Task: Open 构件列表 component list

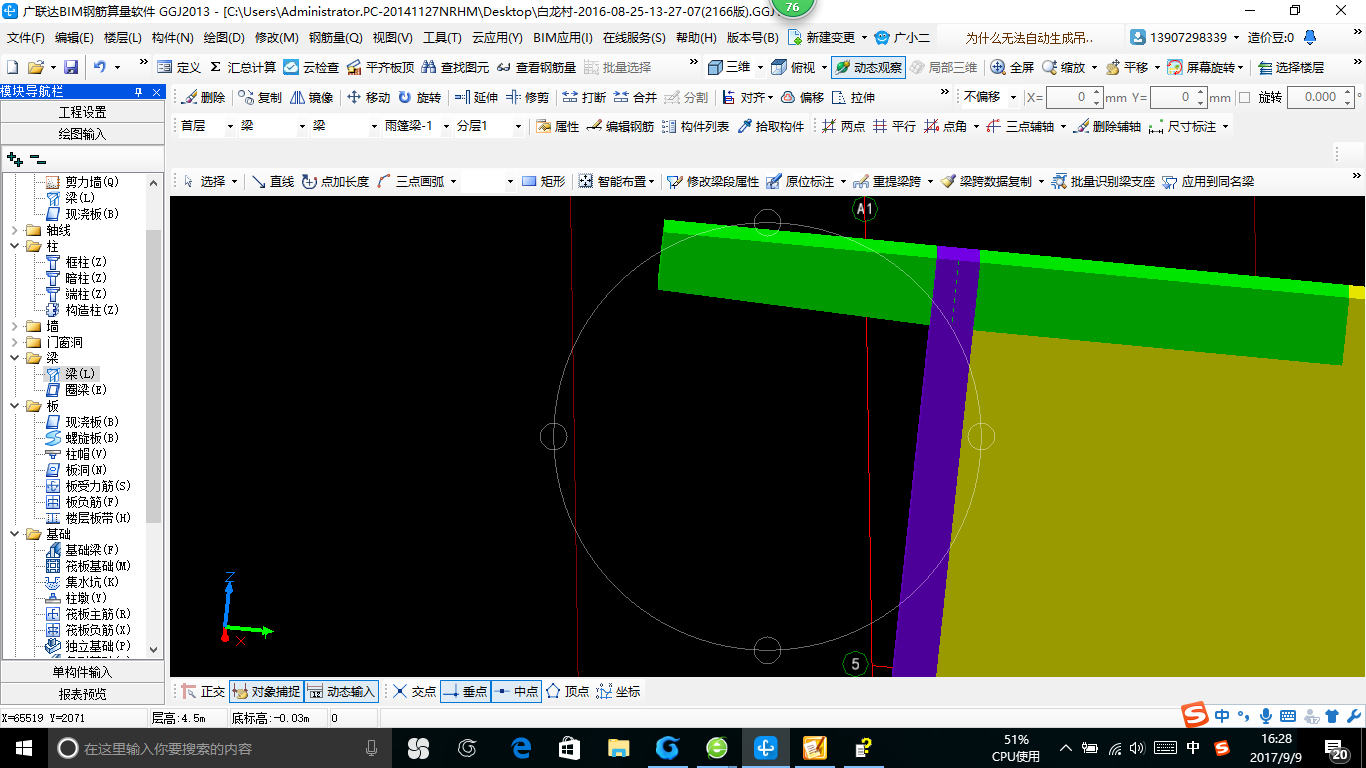Action: point(696,126)
